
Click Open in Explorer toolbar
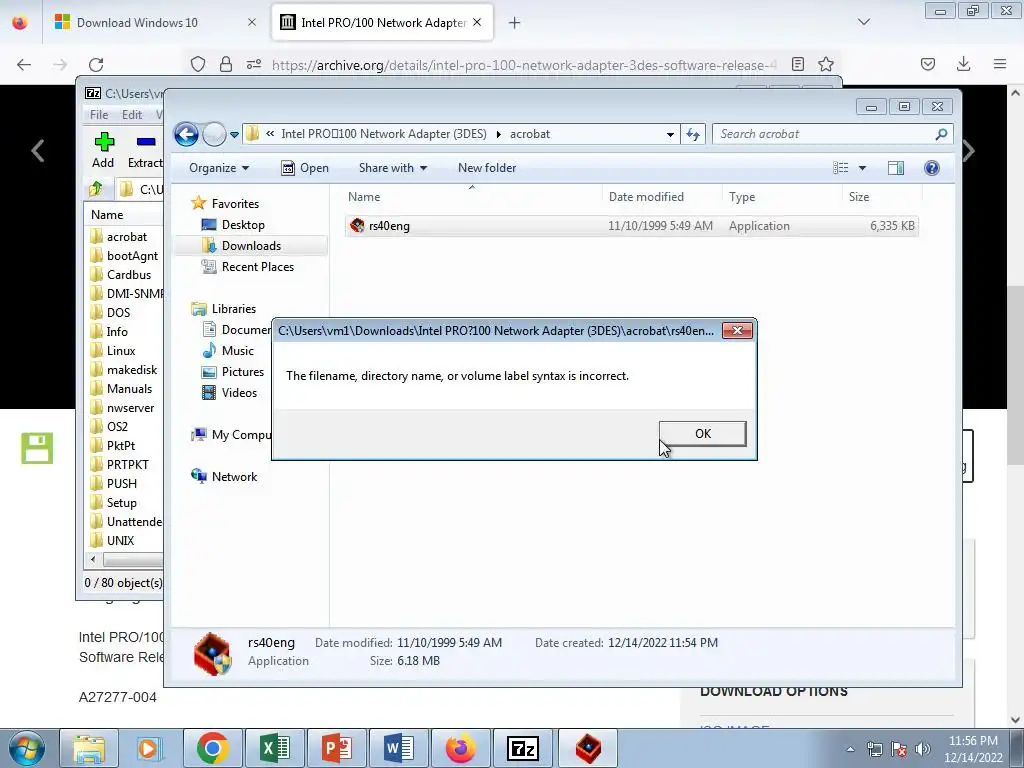coord(305,168)
